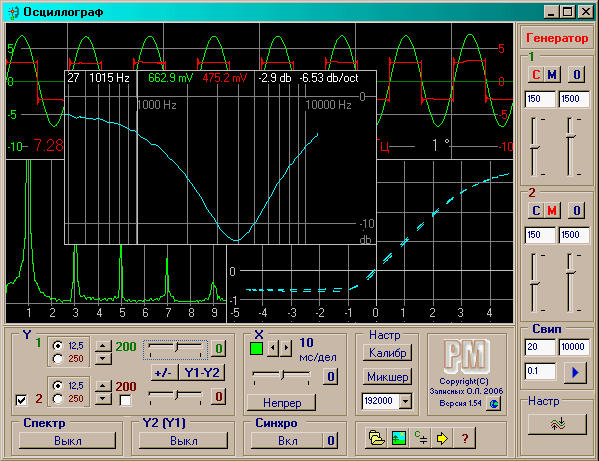
Task: Reset generator 2 with its '0' button
Action: tap(576, 210)
